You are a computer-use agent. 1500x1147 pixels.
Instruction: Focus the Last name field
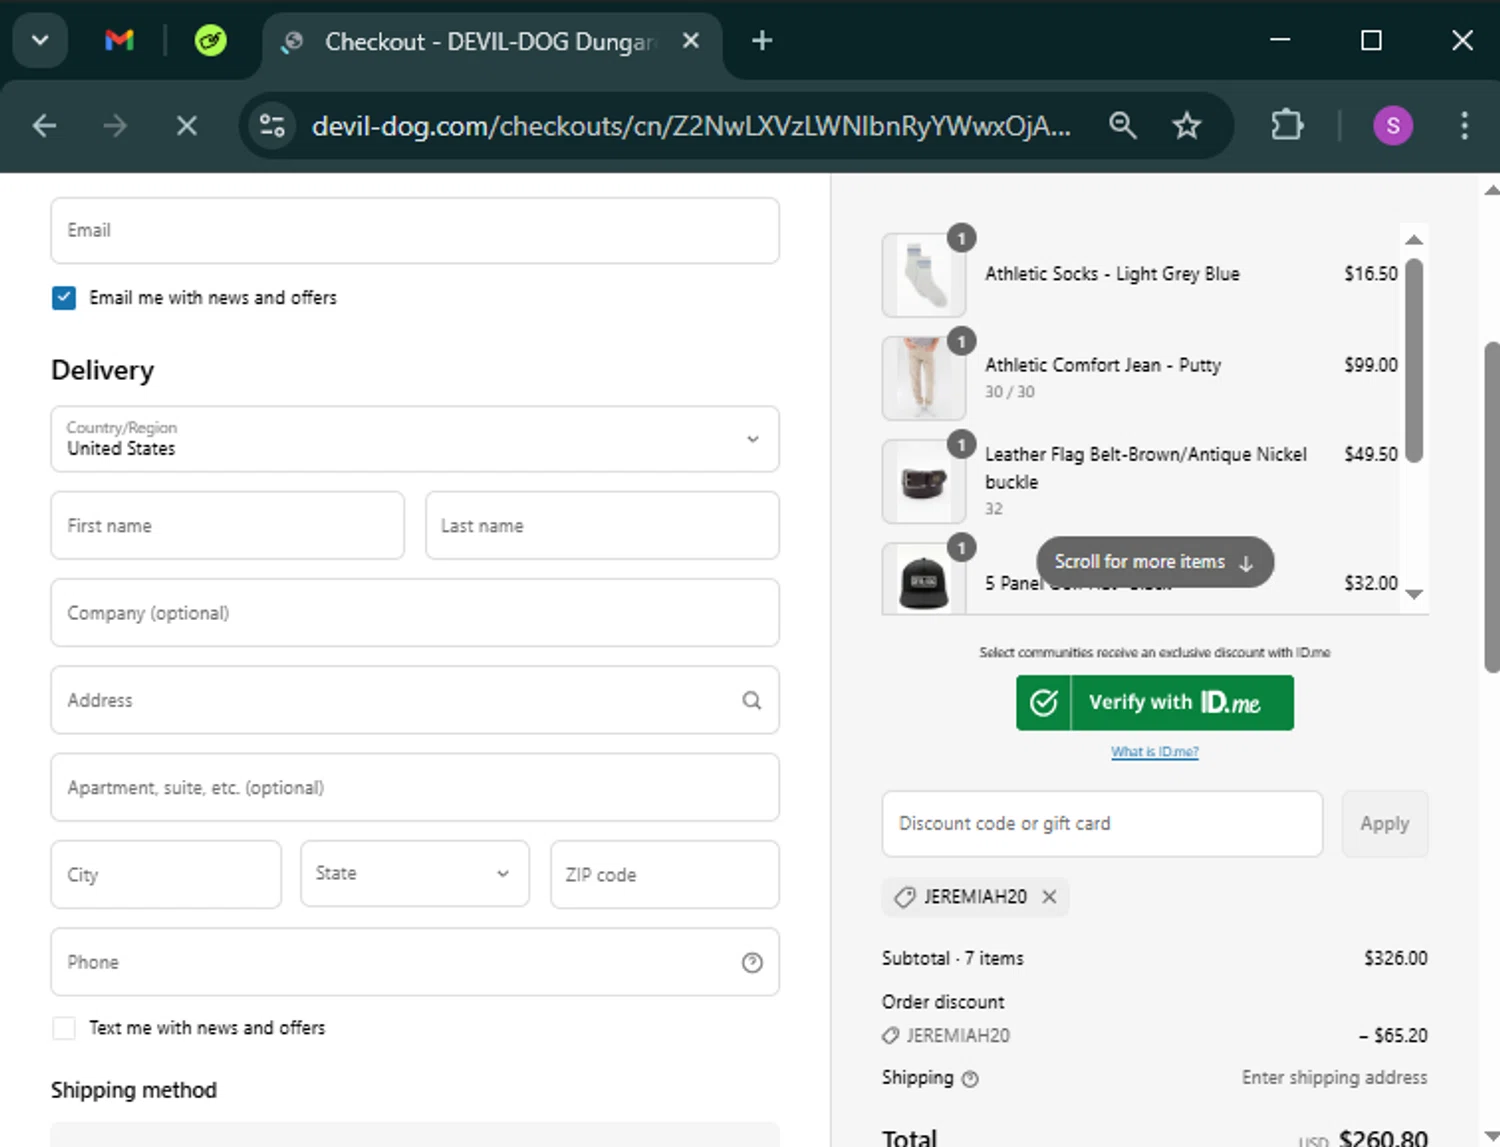[x=602, y=525]
